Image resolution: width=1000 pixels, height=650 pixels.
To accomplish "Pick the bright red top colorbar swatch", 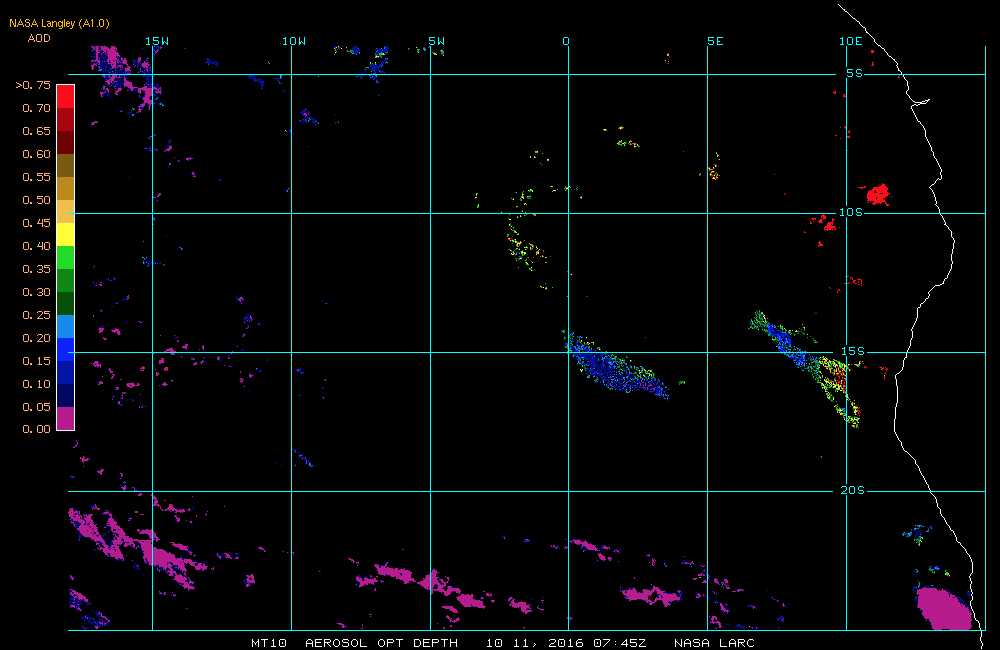I will tap(66, 96).
